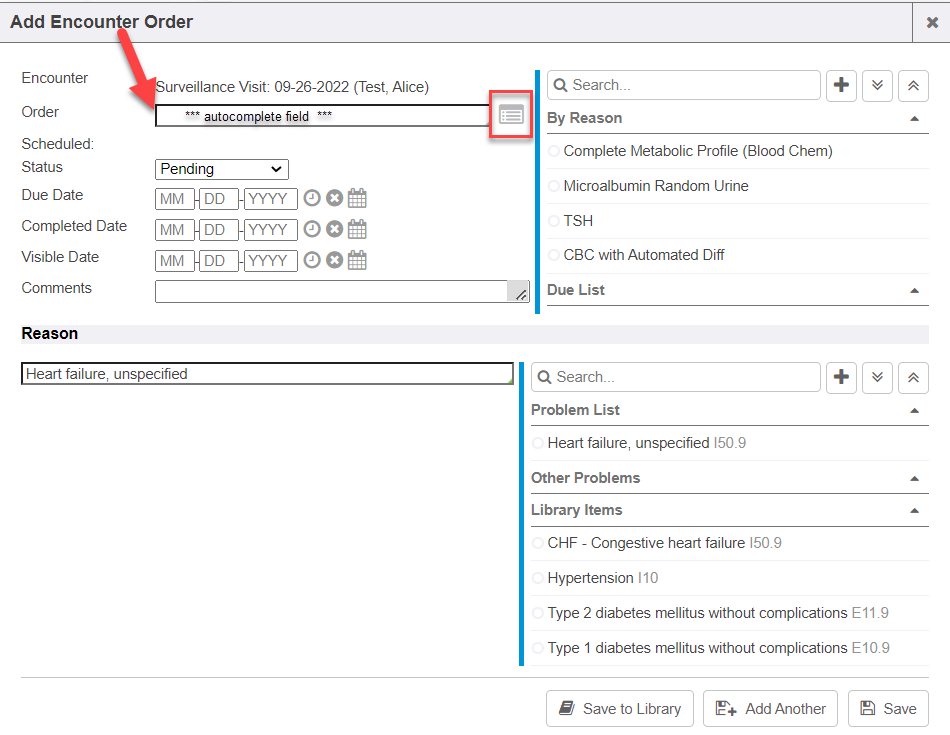Click the order list picker icon
The width and height of the screenshot is (950, 735).
point(511,115)
